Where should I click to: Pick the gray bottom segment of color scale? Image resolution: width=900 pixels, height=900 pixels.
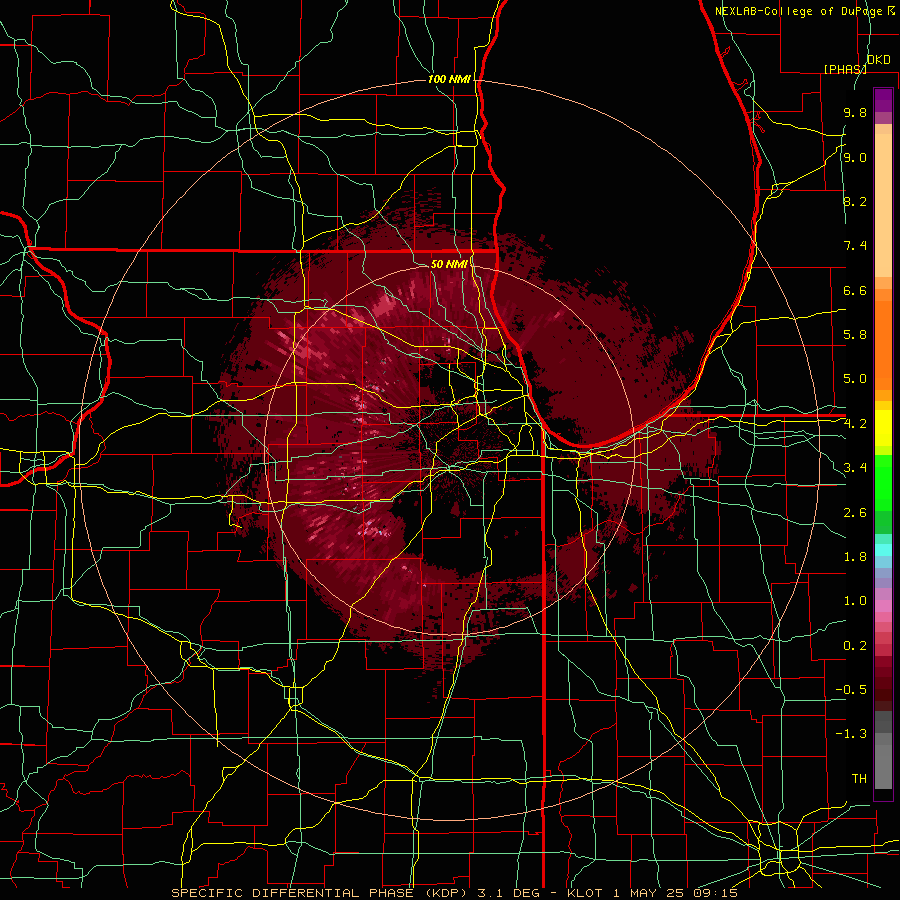pyautogui.click(x=883, y=766)
